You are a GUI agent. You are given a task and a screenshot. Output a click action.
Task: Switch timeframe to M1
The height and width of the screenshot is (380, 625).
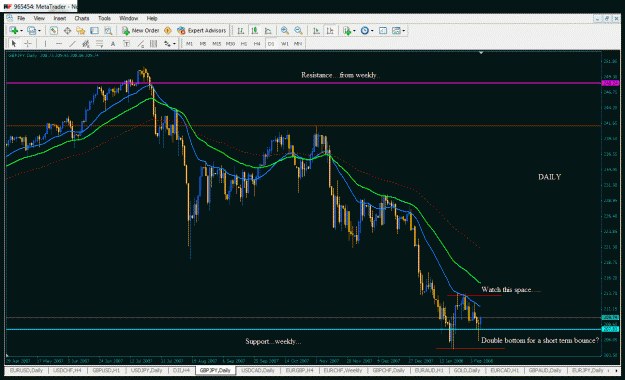pyautogui.click(x=189, y=43)
